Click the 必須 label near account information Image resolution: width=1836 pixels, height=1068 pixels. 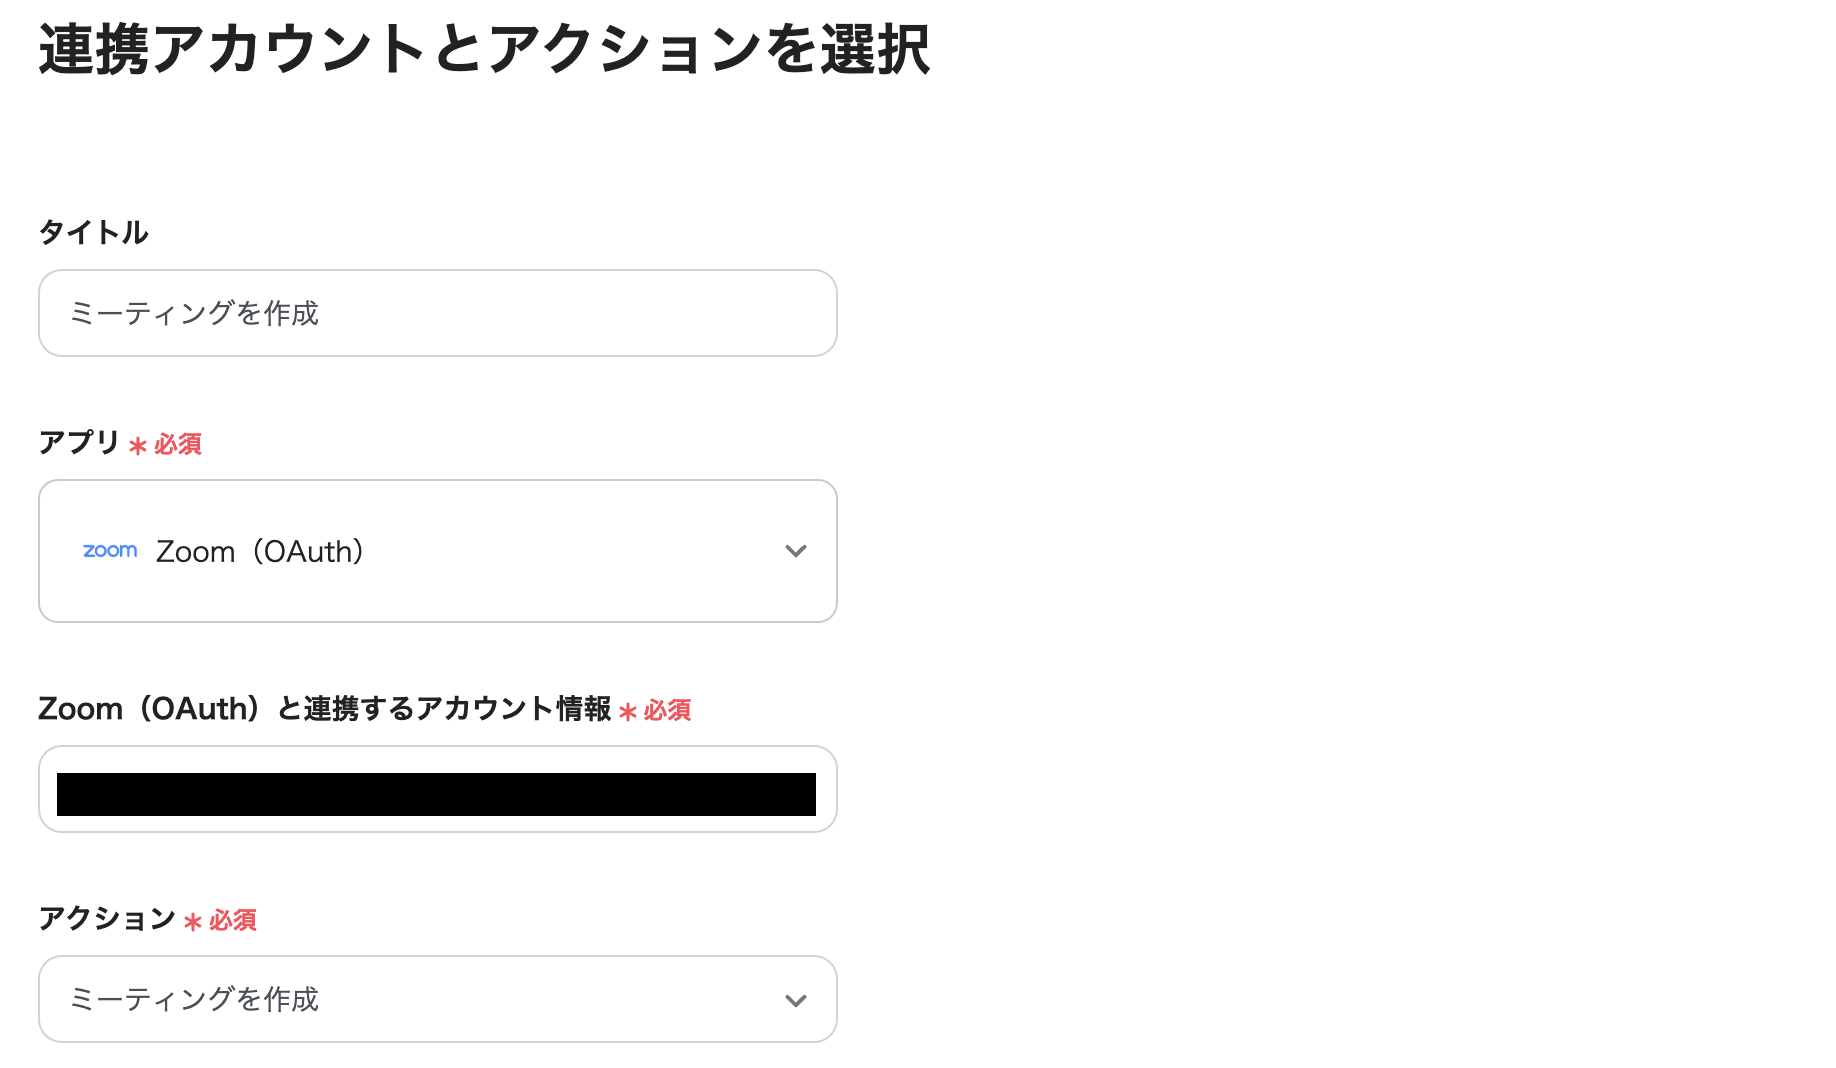[668, 711]
